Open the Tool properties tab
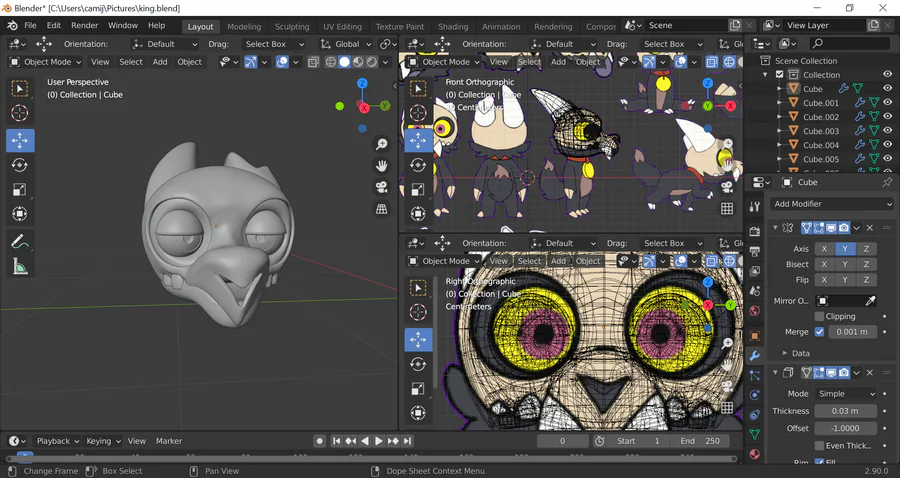Viewport: 900px width, 478px height. coord(755,207)
